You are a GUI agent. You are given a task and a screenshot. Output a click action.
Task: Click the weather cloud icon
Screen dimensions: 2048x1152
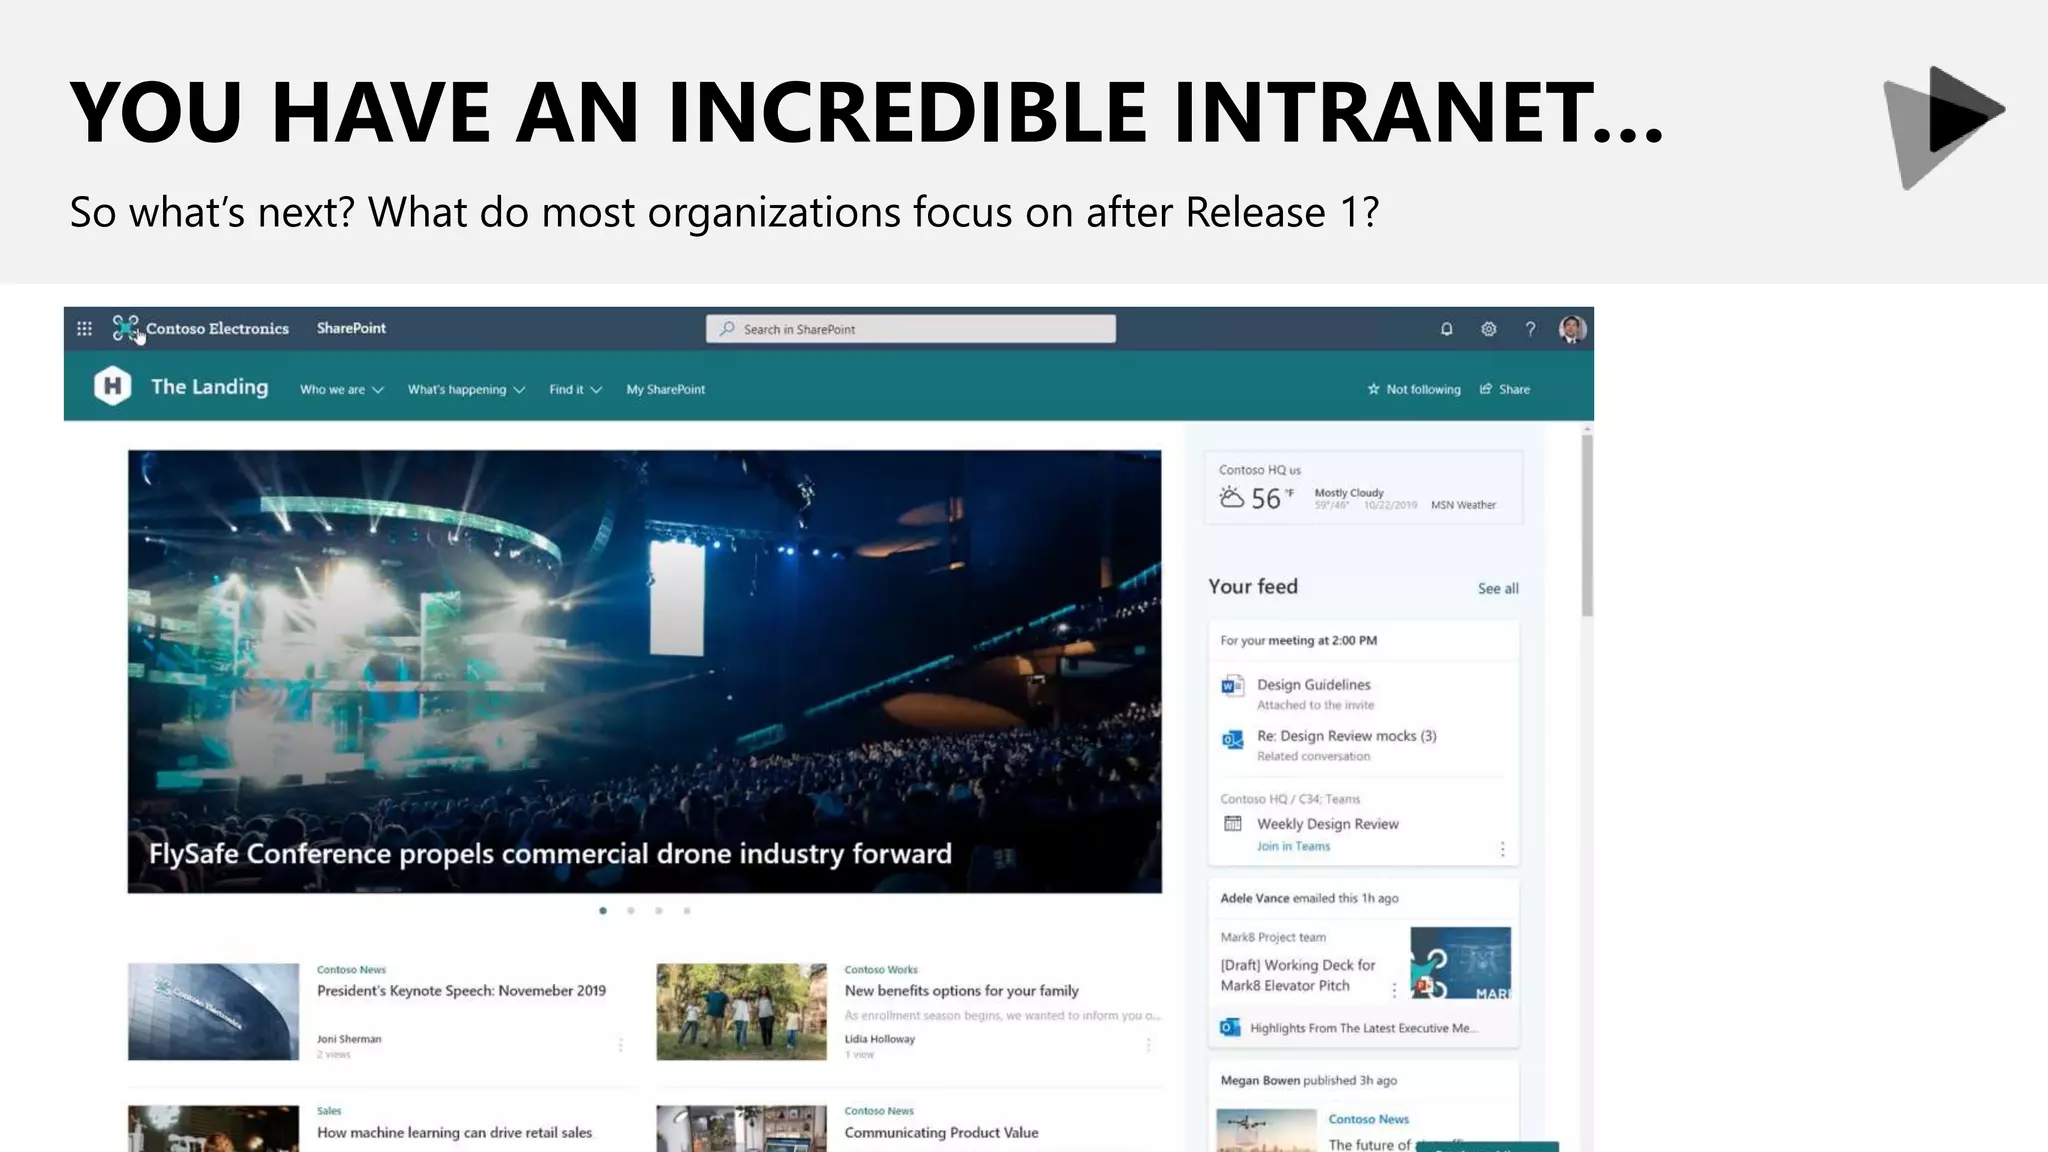[x=1232, y=497]
